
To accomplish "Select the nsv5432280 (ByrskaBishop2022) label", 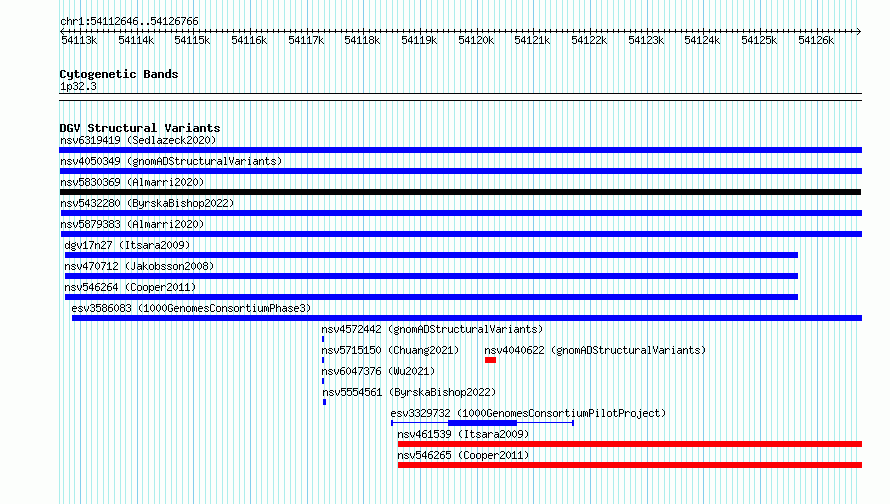I will (x=147, y=203).
